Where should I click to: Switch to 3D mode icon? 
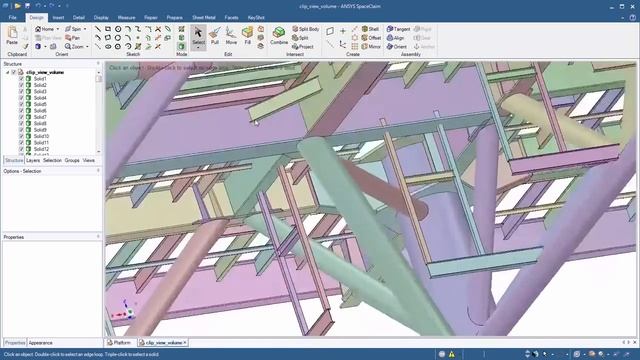pyautogui.click(x=182, y=47)
